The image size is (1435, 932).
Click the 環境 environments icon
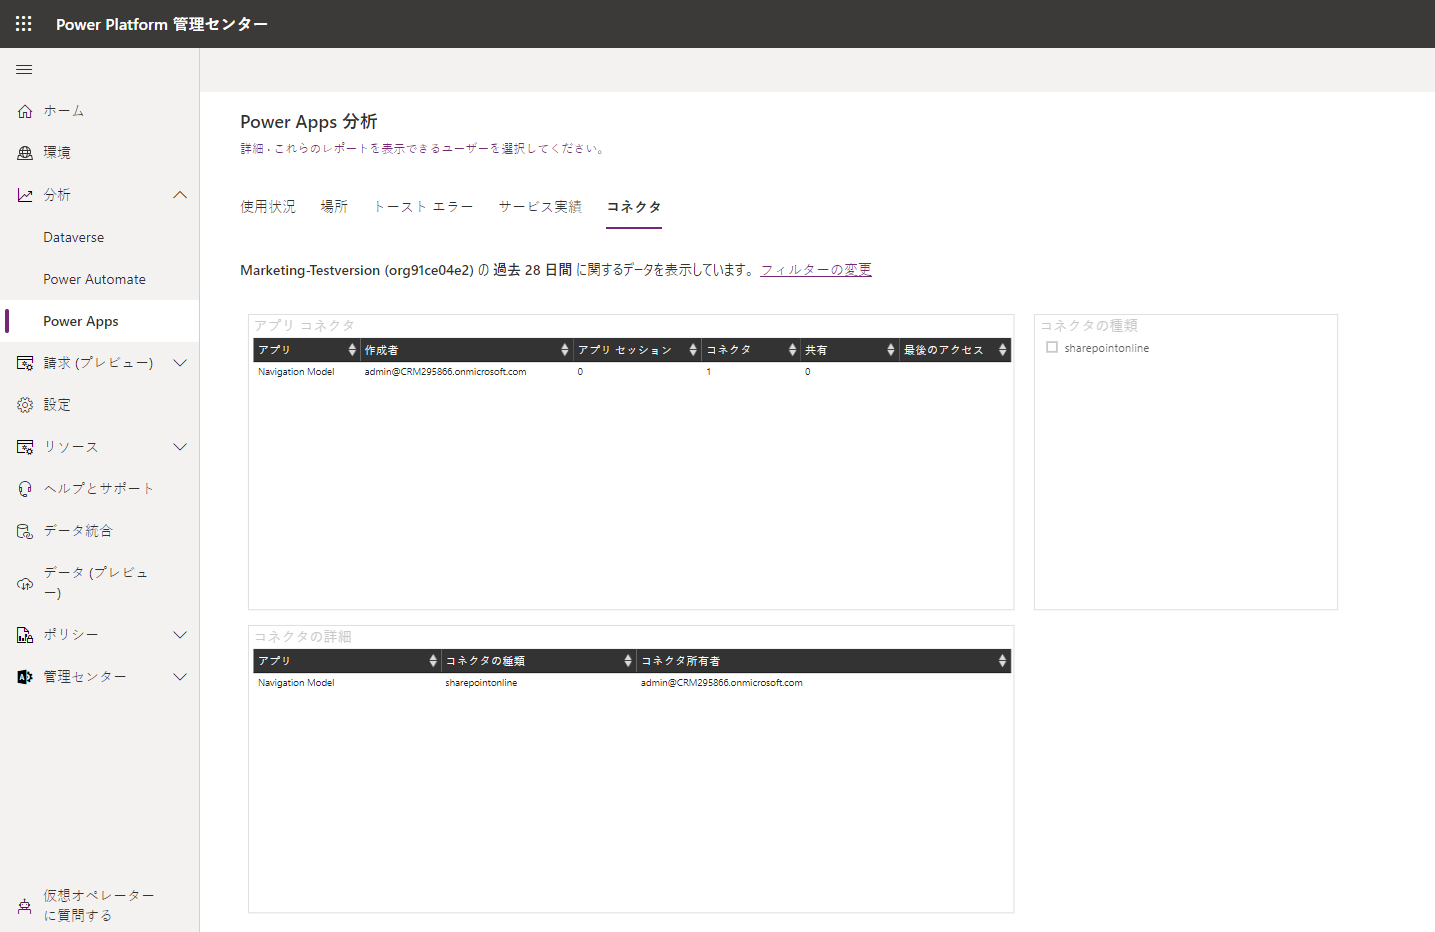pyautogui.click(x=25, y=153)
